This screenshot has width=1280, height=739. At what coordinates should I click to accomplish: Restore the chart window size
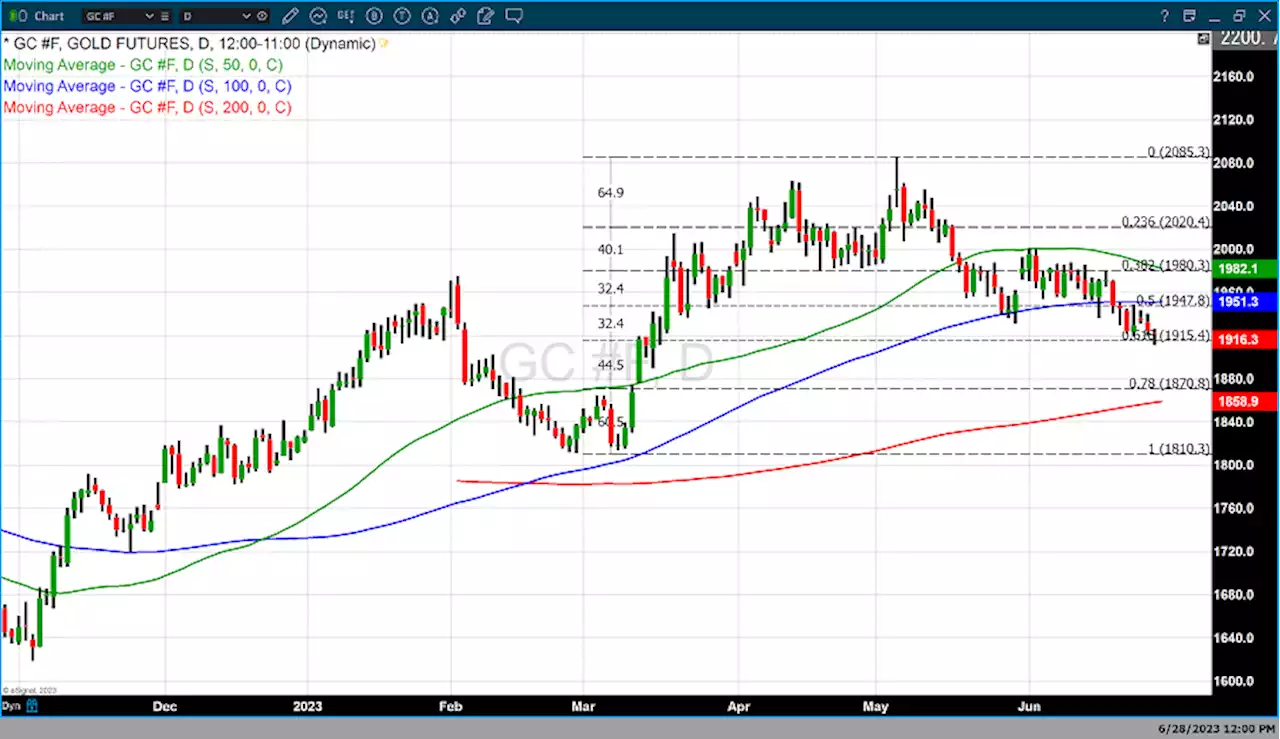(1239, 16)
